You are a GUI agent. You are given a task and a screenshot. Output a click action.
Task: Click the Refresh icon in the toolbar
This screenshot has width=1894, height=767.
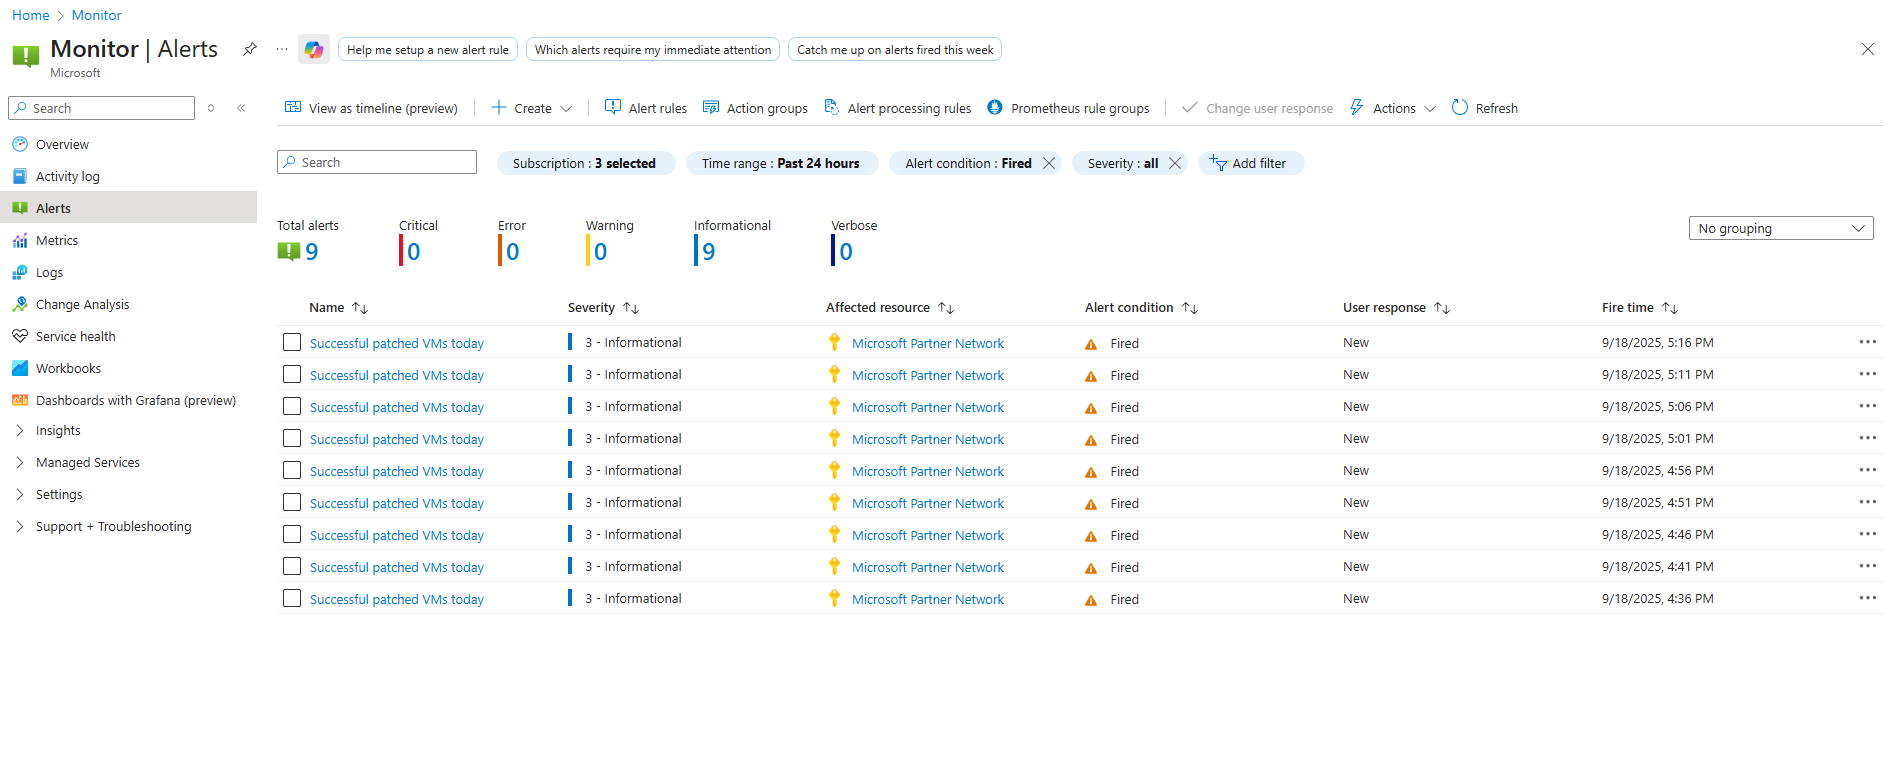point(1460,107)
